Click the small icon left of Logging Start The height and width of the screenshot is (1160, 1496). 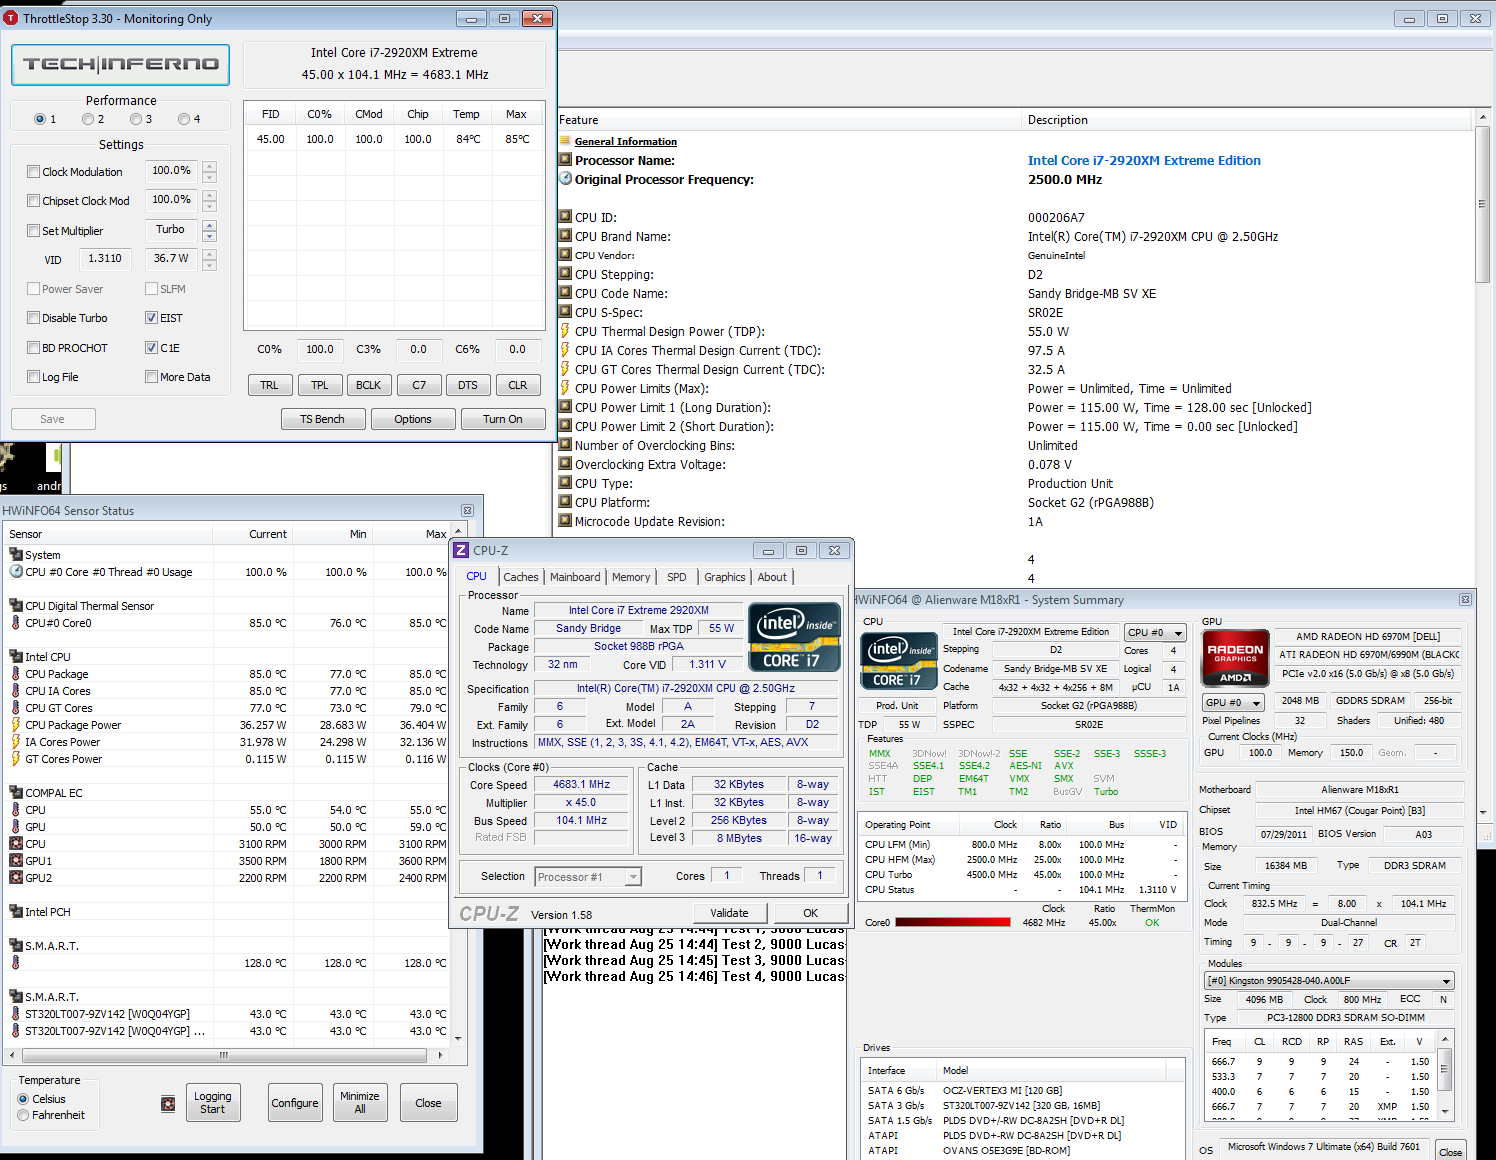(x=168, y=1104)
